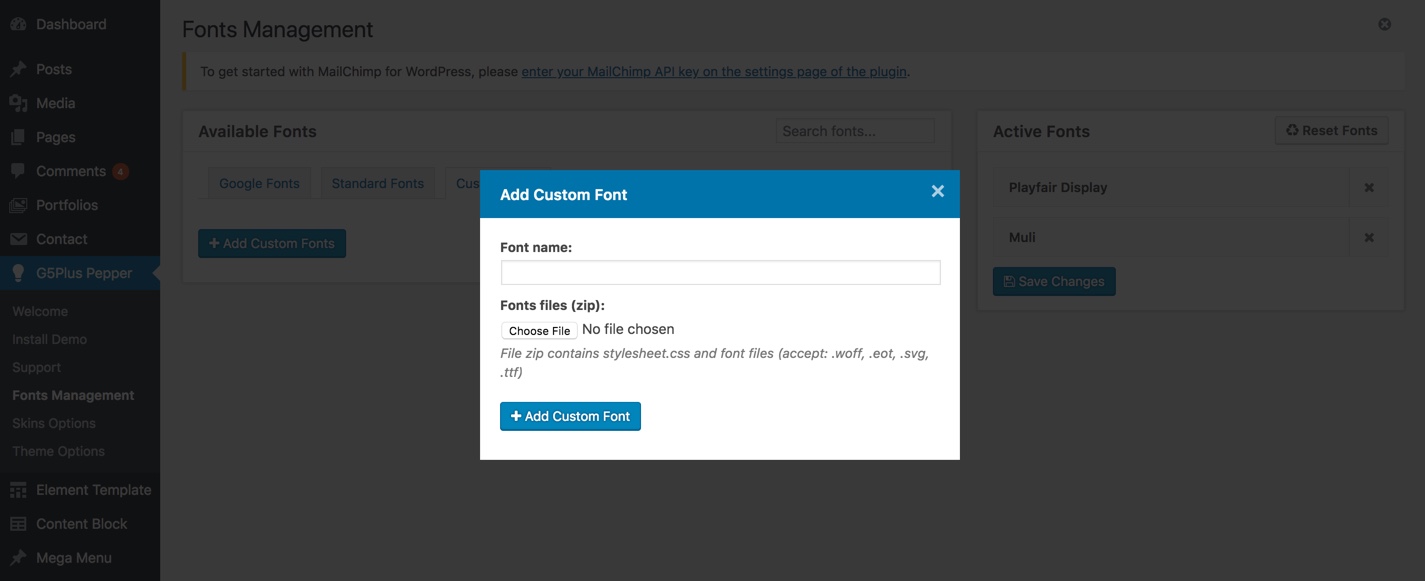Go to the Welcome submenu page
Viewport: 1425px width, 581px height.
(40, 311)
